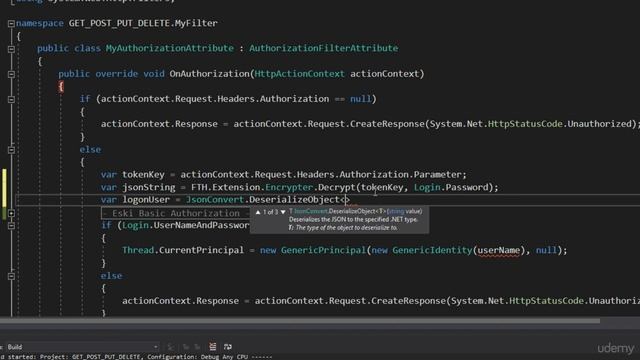This screenshot has width=640, height=360.
Task: Click 'jsonString' variable declaration
Action: click(x=149, y=187)
